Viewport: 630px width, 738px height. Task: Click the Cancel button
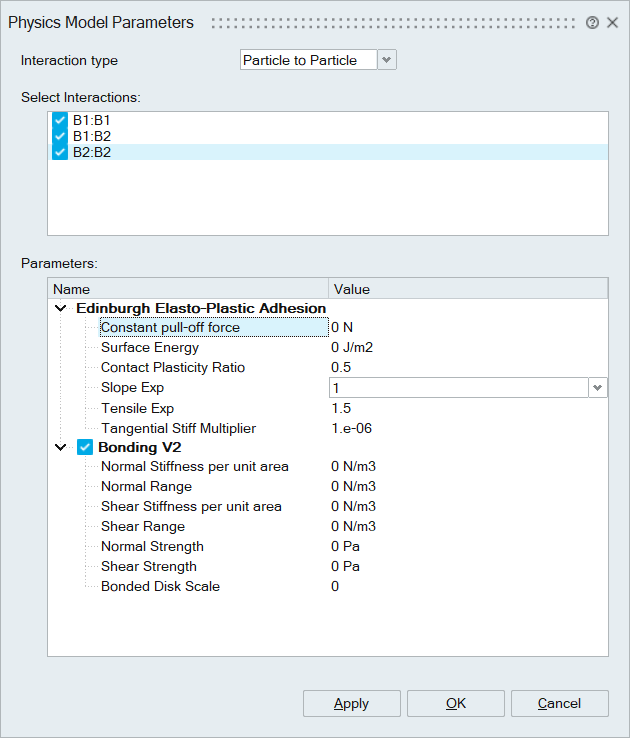click(559, 703)
